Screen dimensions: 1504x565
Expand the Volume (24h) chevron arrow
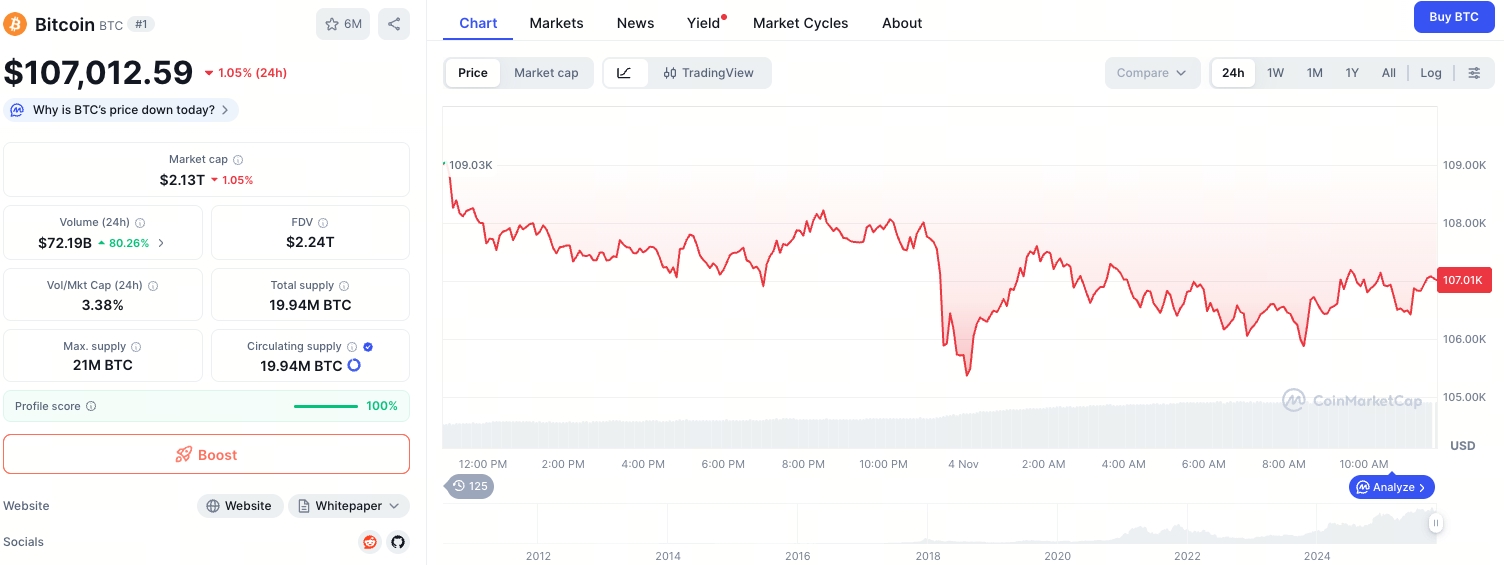point(162,243)
